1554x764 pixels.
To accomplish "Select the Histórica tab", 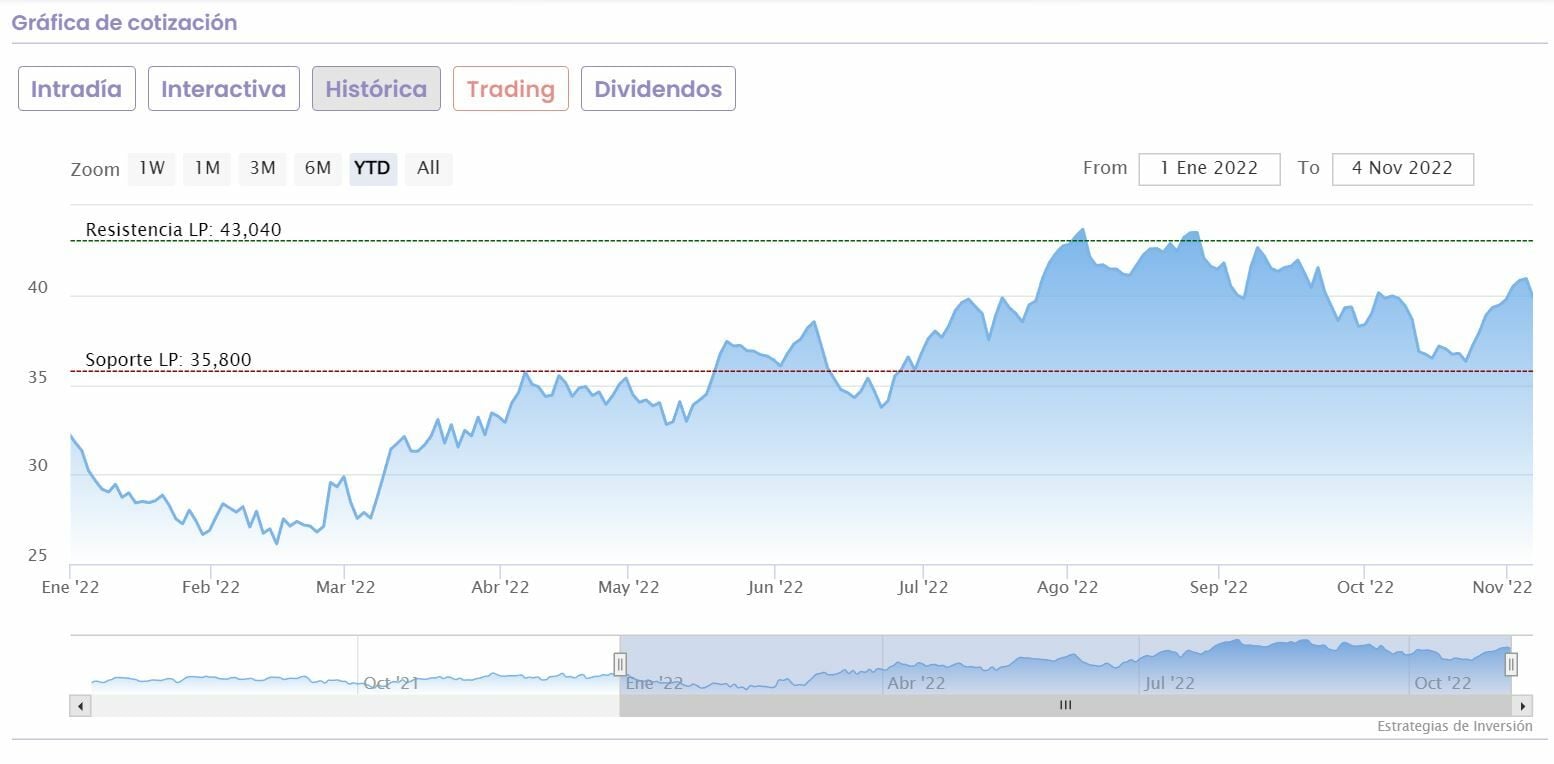I will [376, 89].
